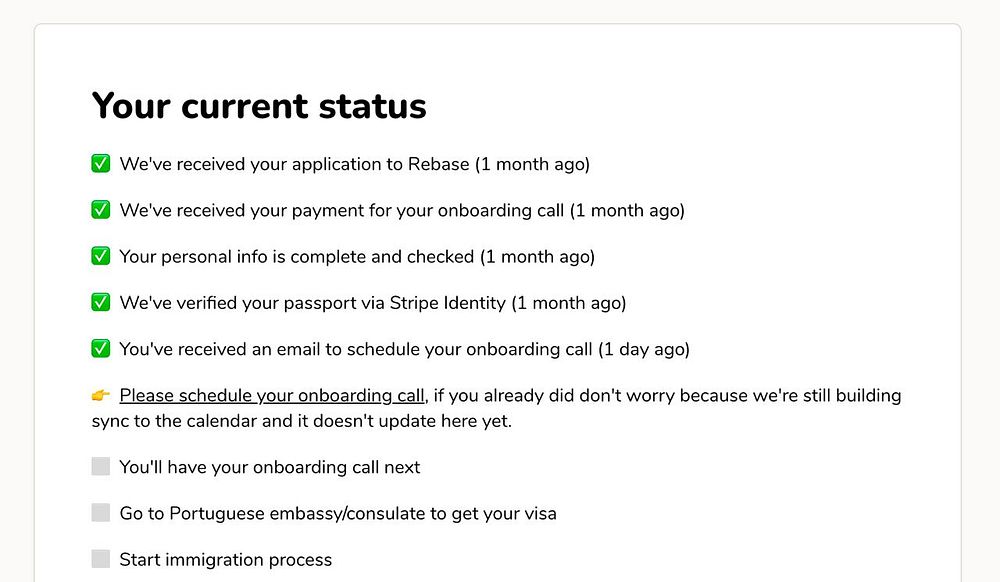Click the pointing hand emoji icon
Screen dimensions: 1000x582
pyautogui.click(x=101, y=396)
